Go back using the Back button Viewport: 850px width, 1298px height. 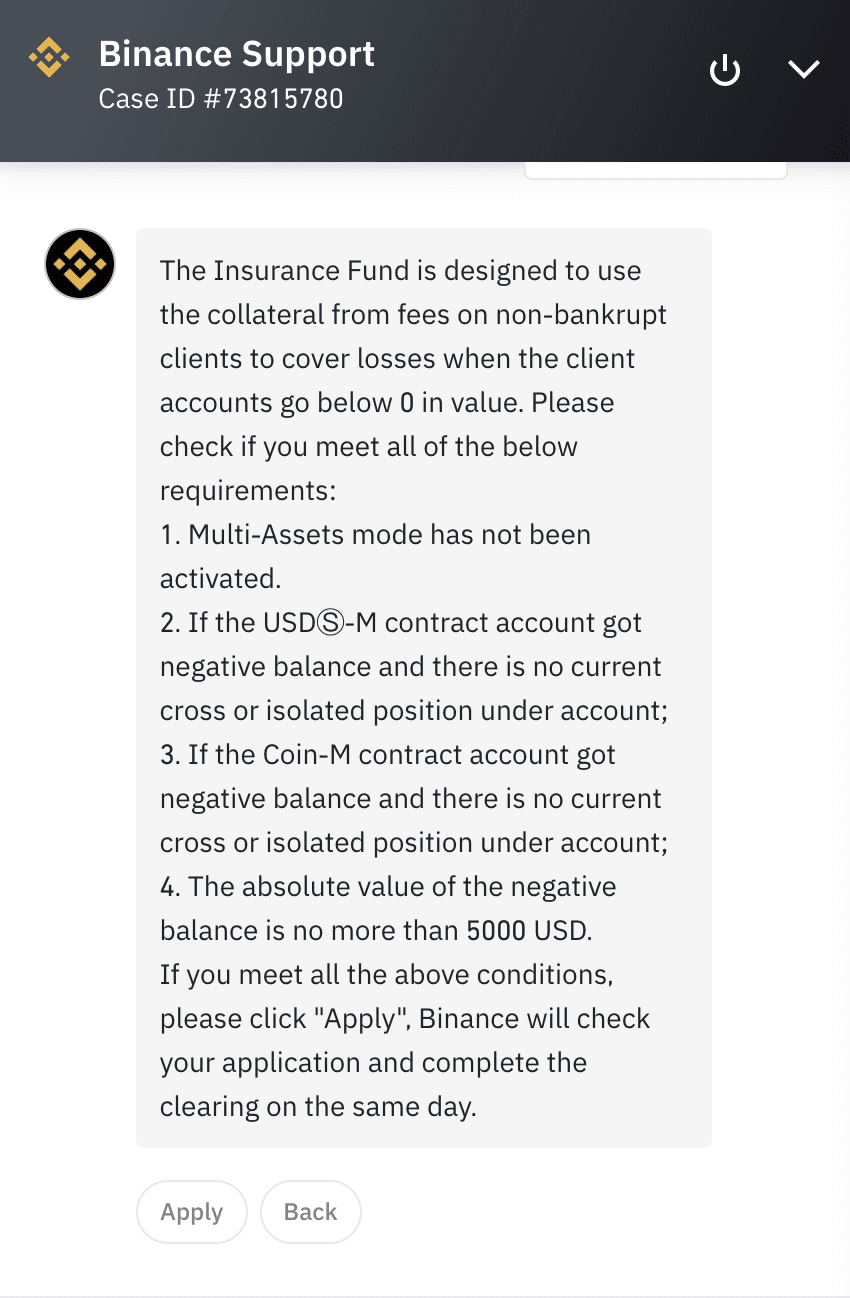[x=310, y=1212]
